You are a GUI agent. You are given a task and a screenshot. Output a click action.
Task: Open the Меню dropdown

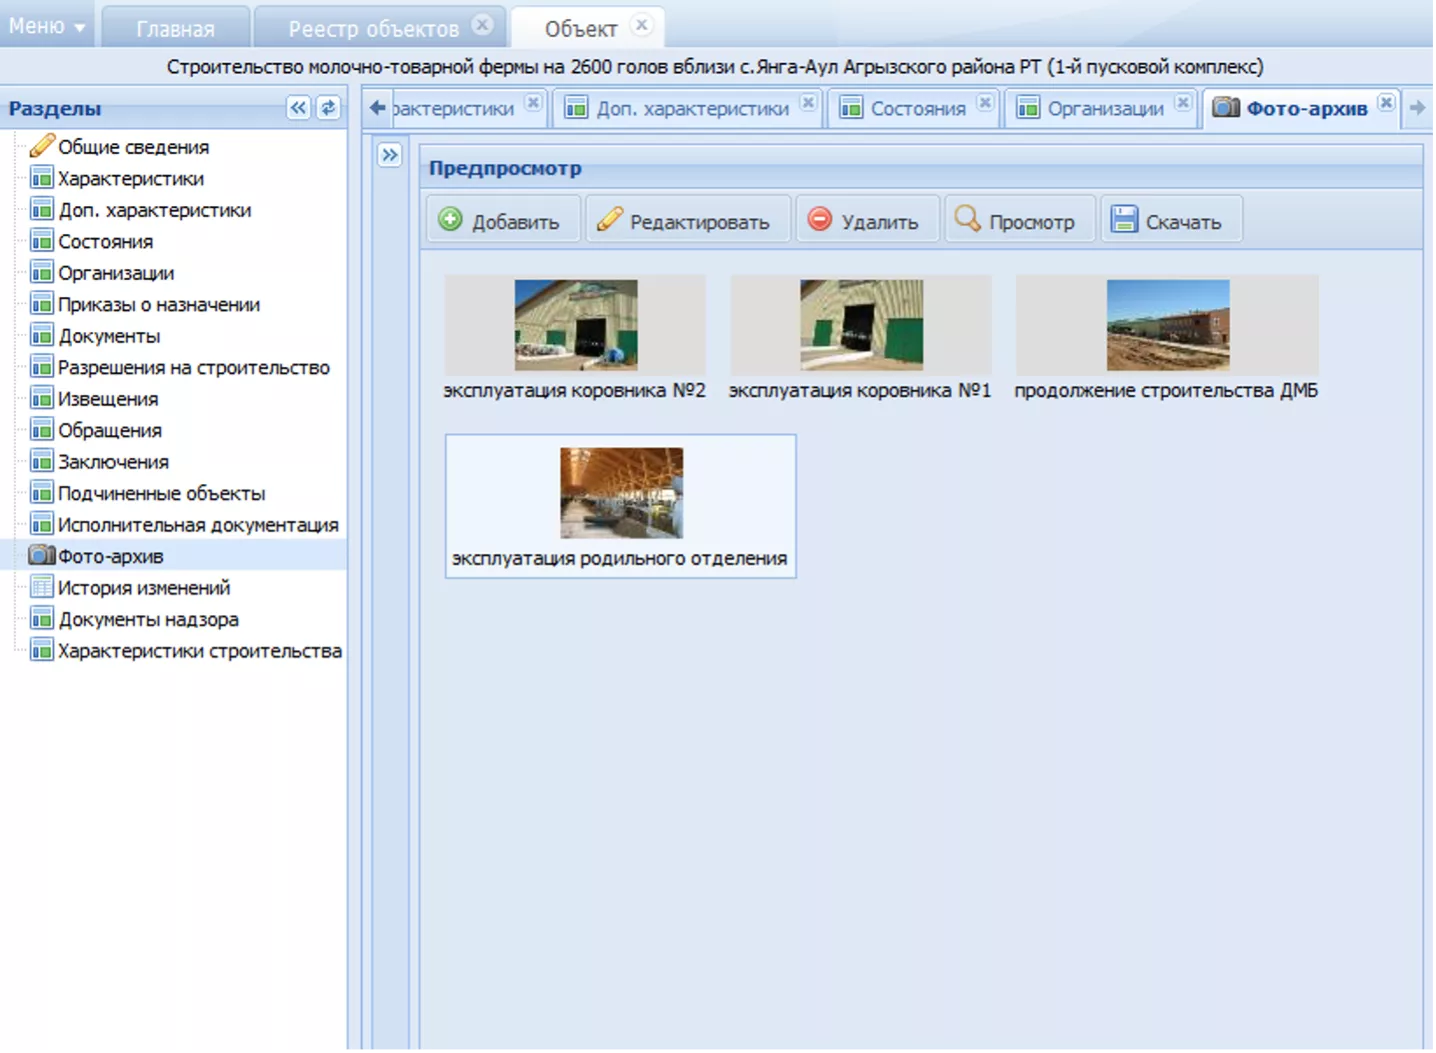(46, 26)
